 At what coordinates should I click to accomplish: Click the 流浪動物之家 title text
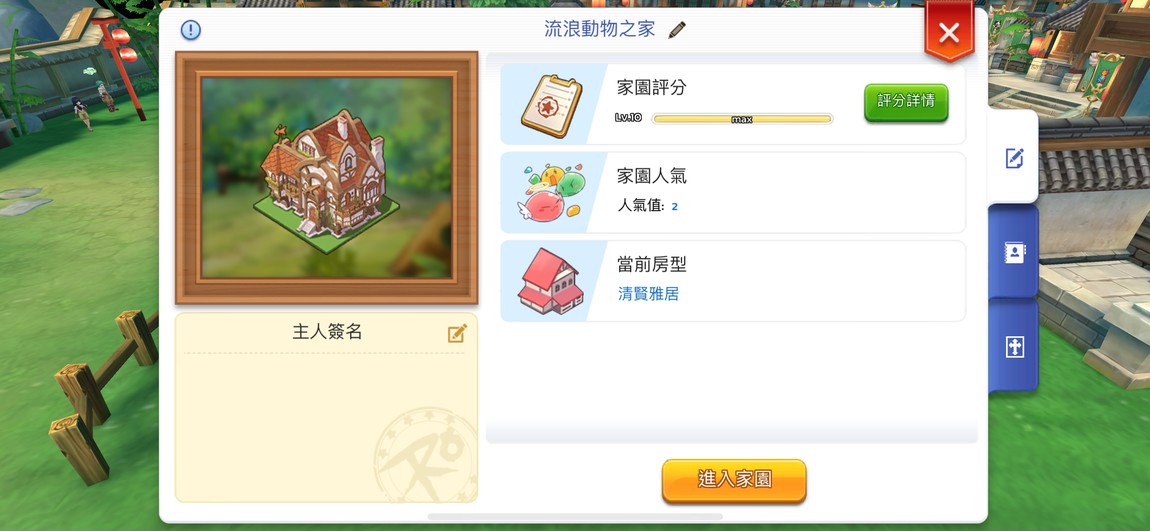pos(600,29)
